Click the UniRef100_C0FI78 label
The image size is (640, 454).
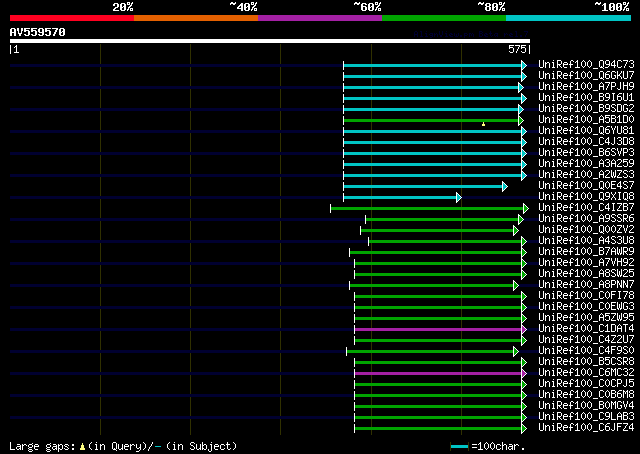587,296
